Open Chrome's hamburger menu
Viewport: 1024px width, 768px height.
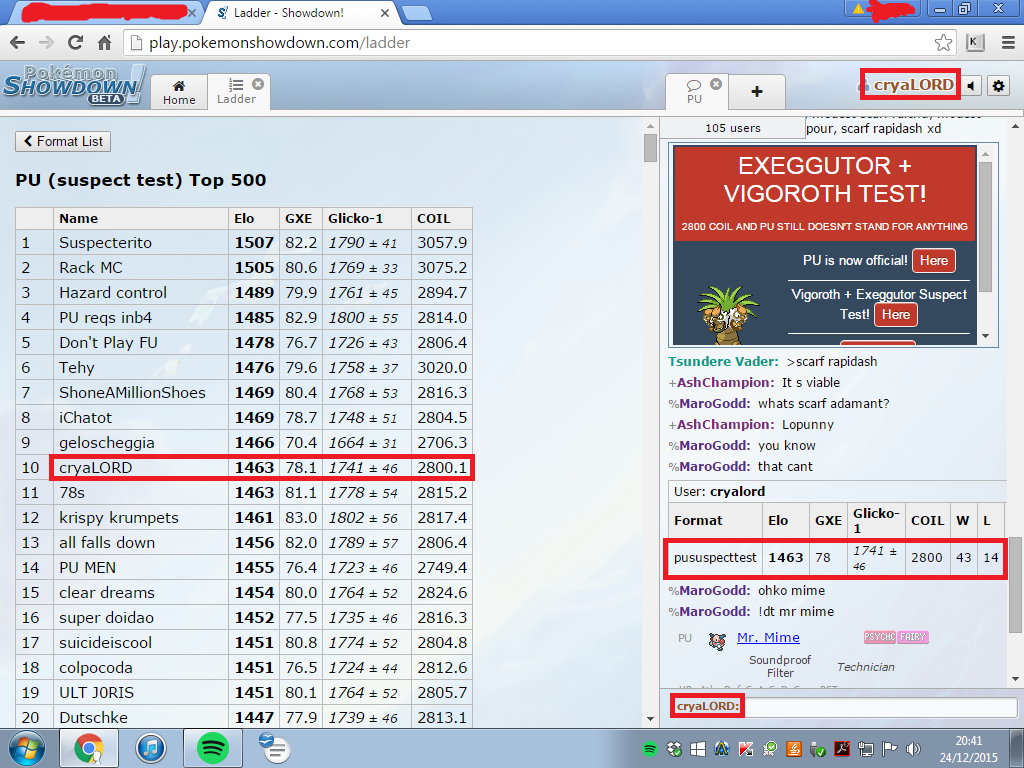pos(1005,43)
